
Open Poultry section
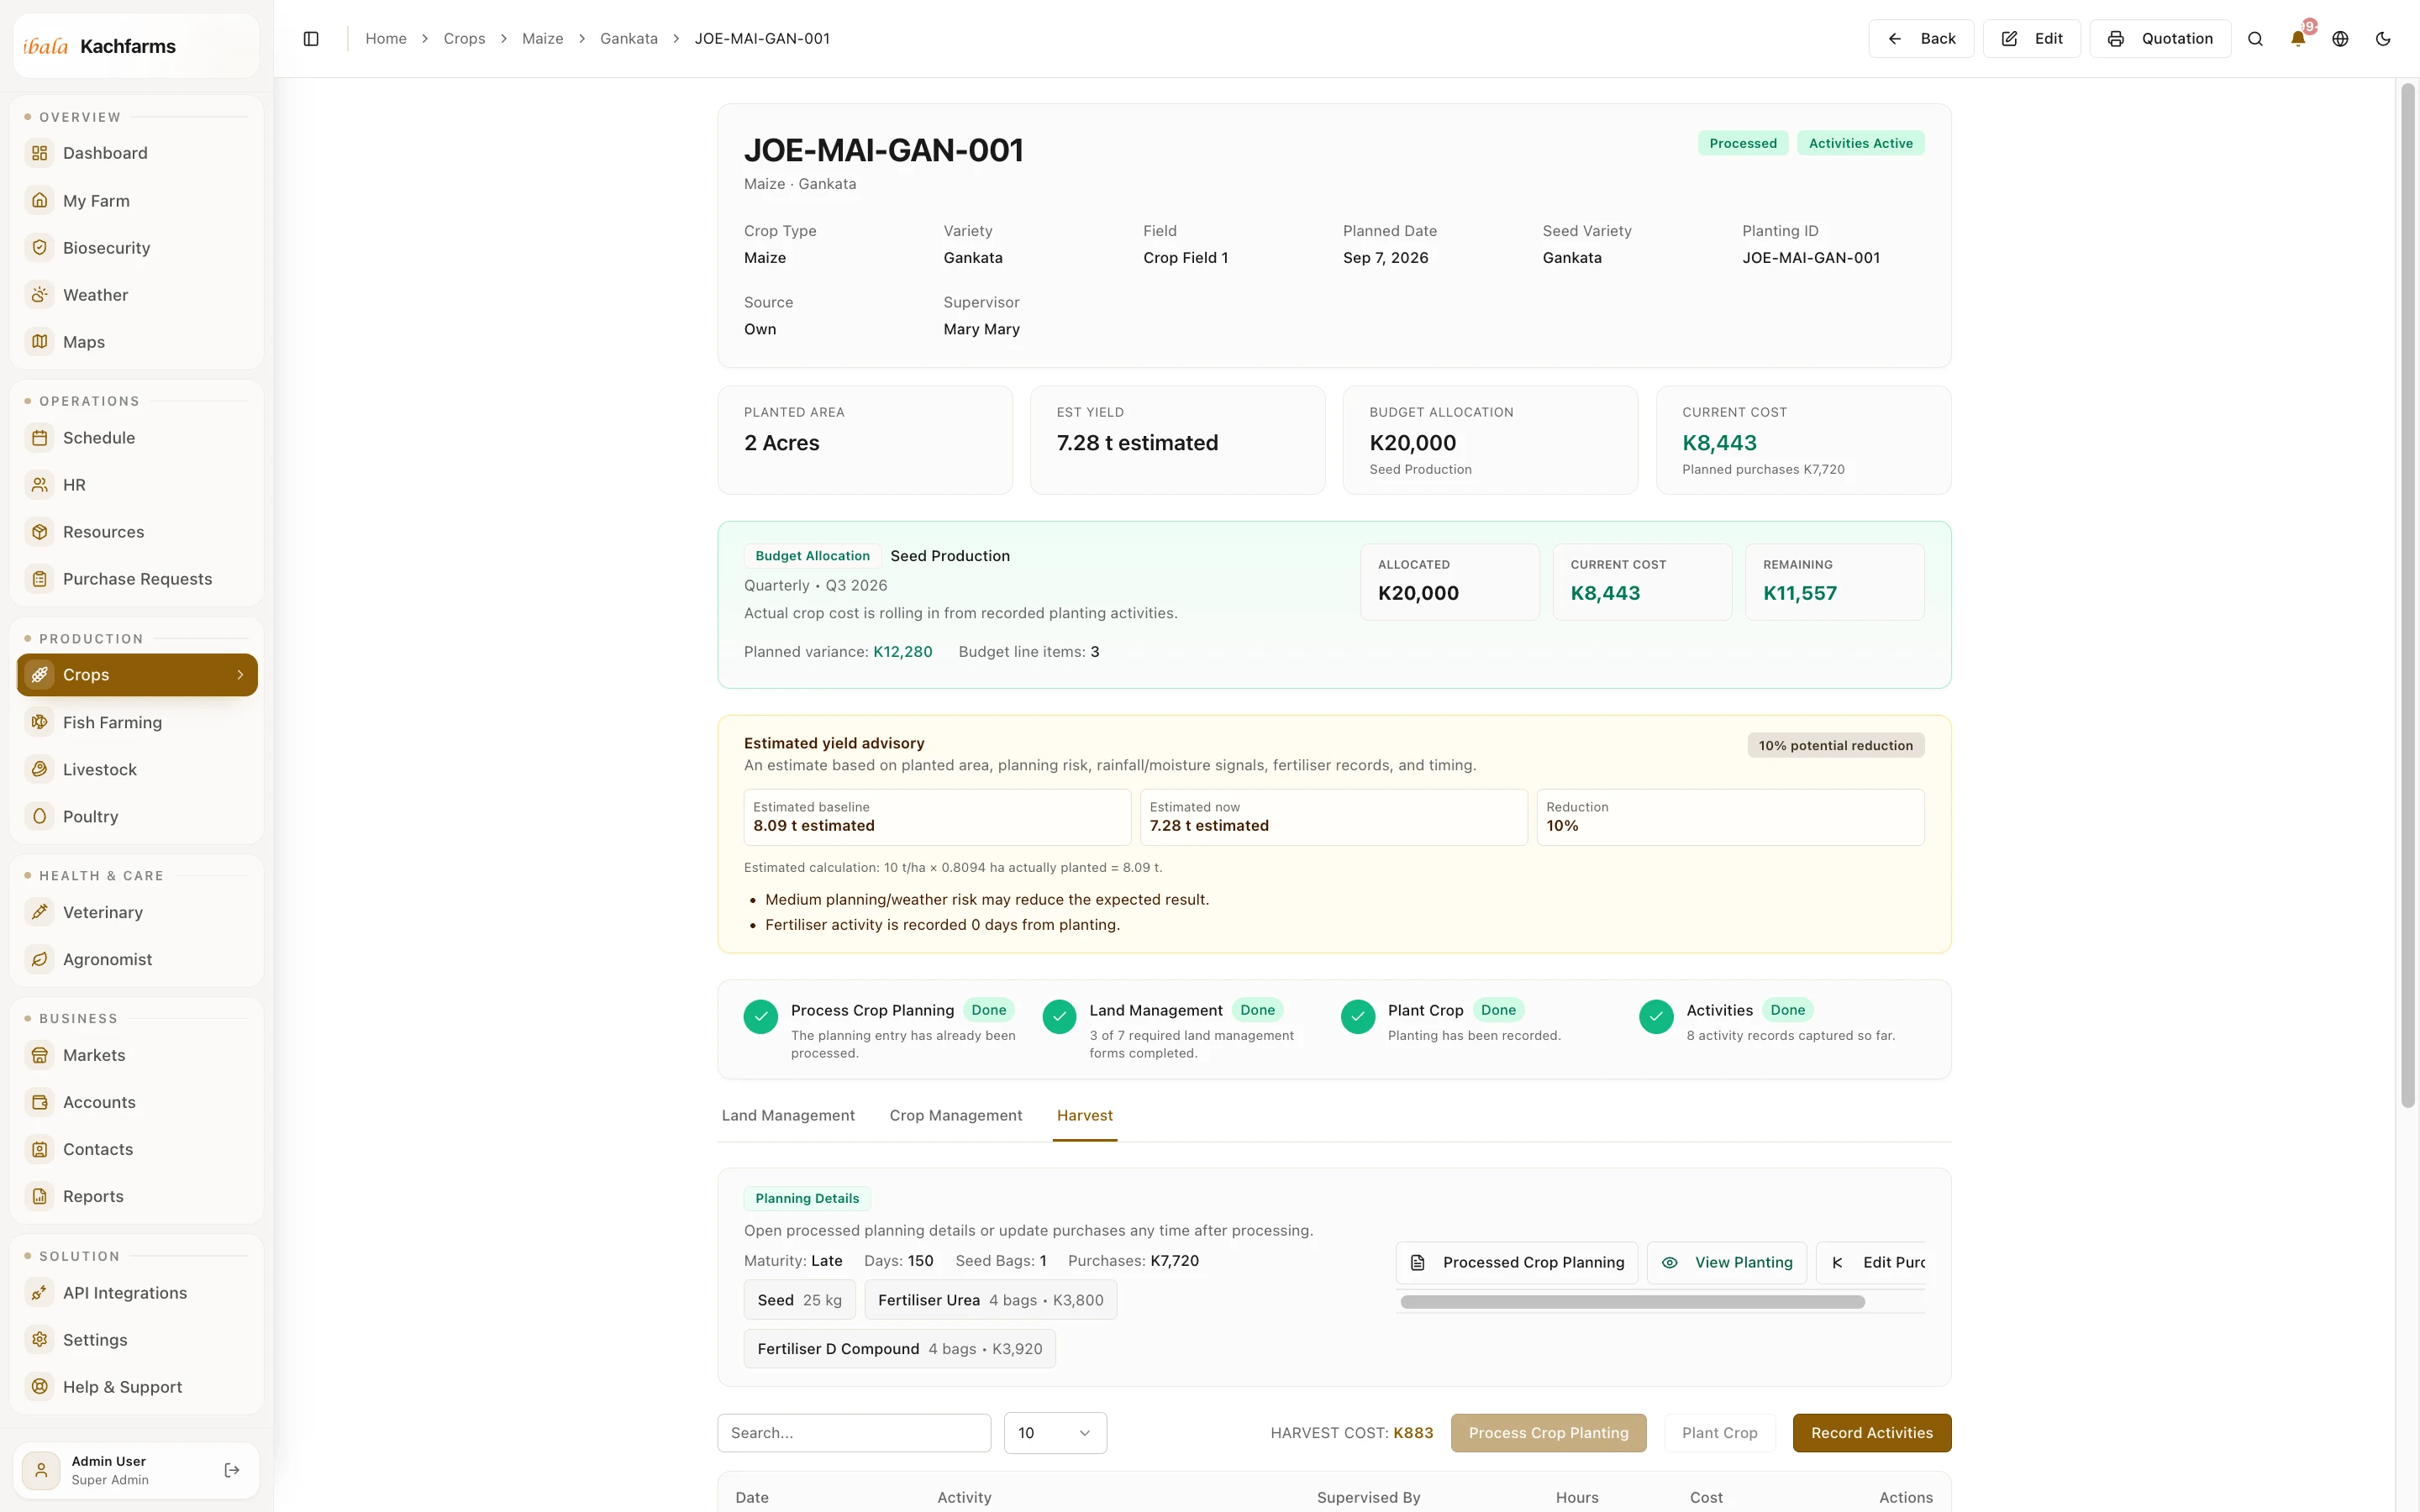point(137,816)
